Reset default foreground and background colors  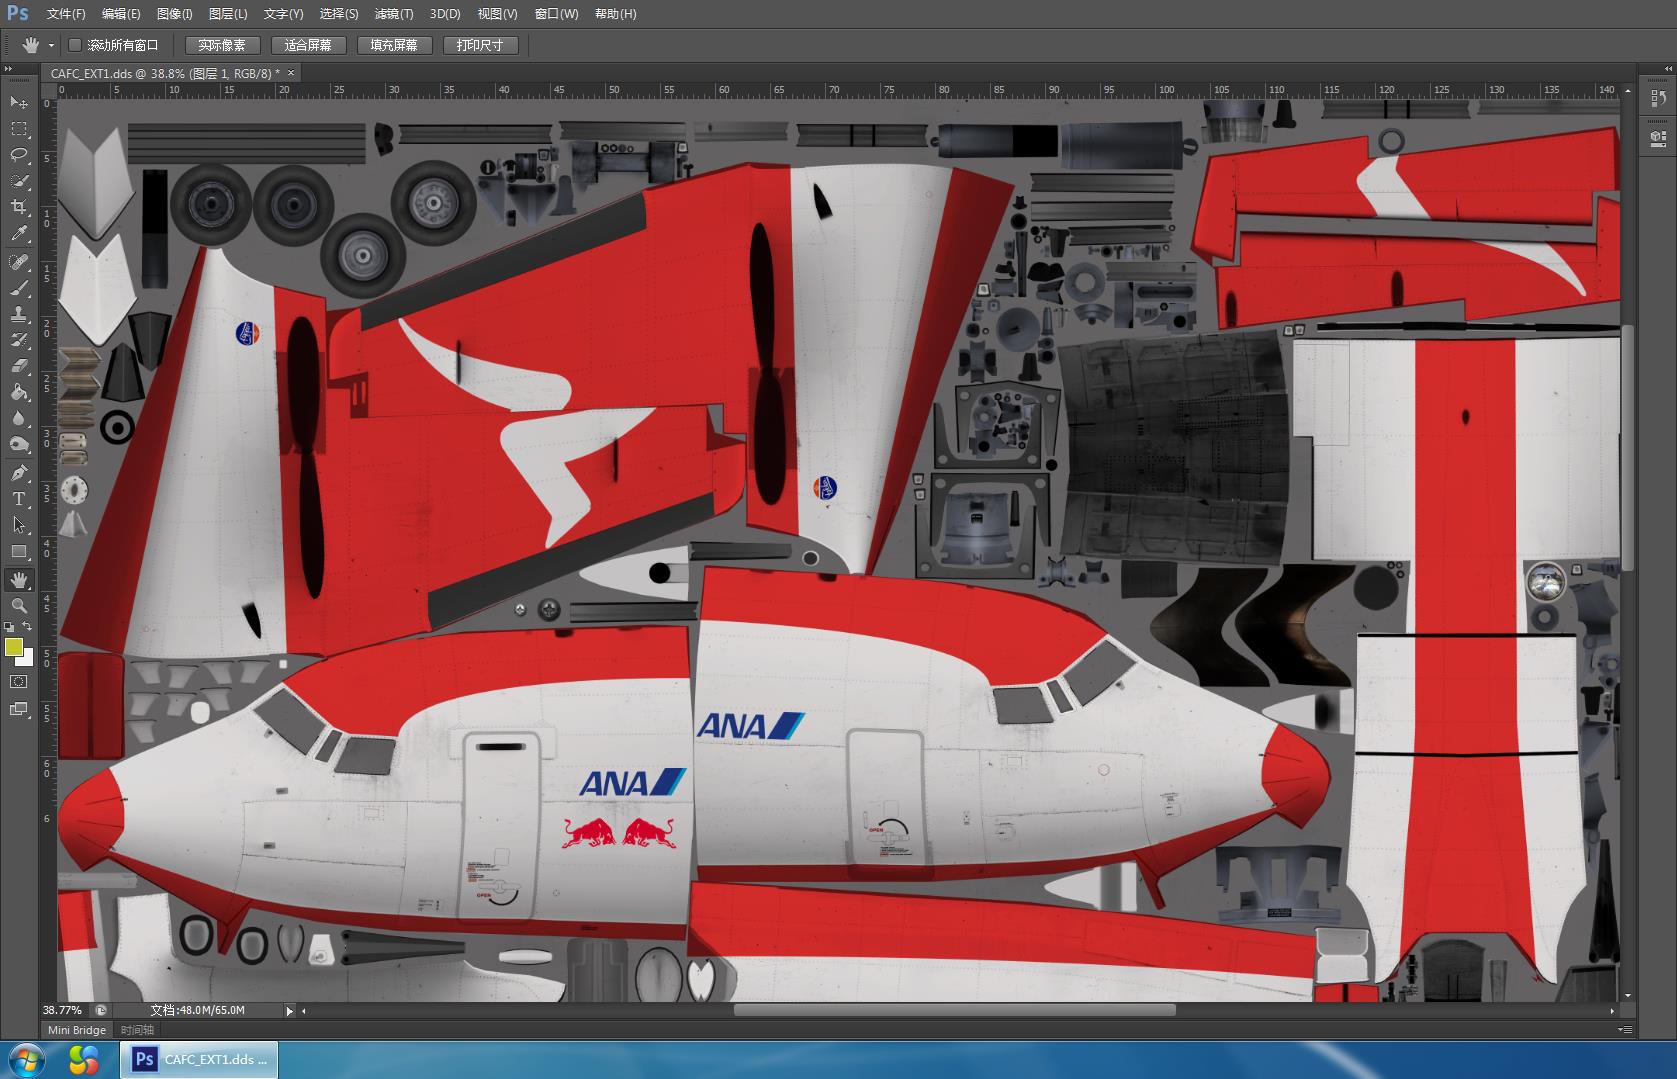click(10, 627)
